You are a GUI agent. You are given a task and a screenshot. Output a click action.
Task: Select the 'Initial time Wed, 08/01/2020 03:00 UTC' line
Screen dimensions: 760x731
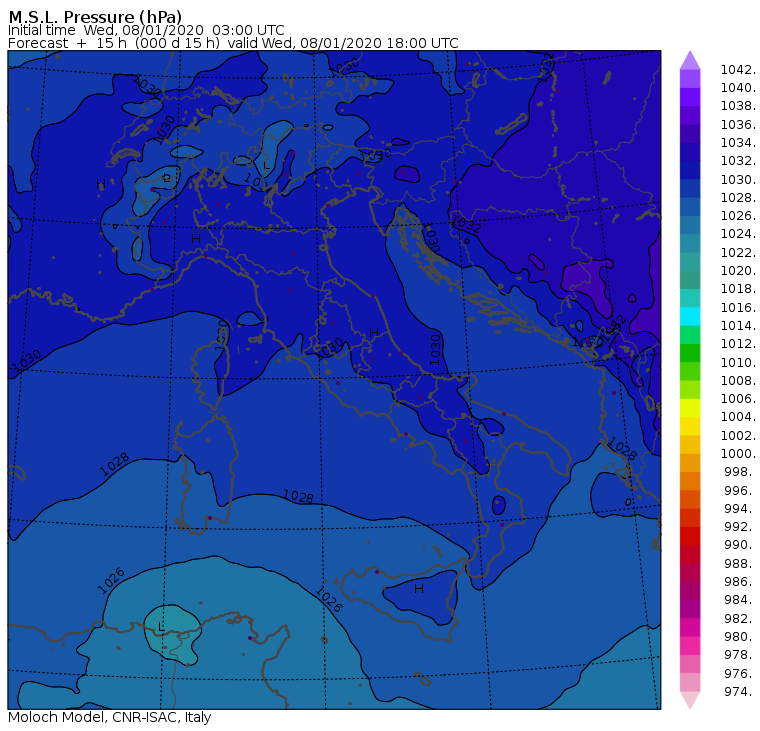(x=146, y=30)
